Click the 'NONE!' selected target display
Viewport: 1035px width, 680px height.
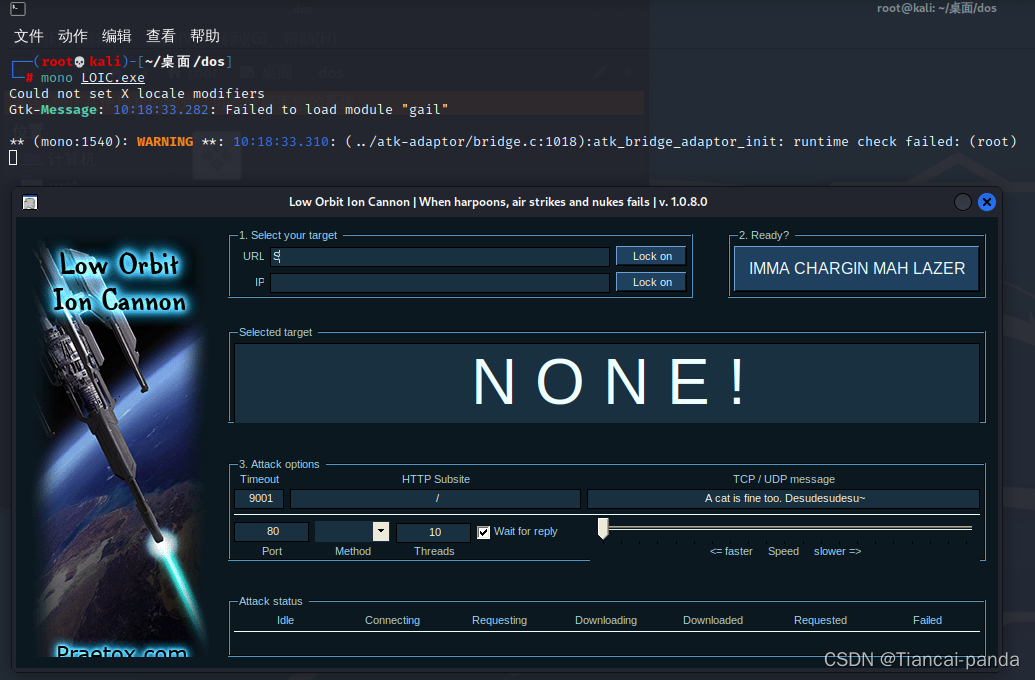tap(607, 383)
